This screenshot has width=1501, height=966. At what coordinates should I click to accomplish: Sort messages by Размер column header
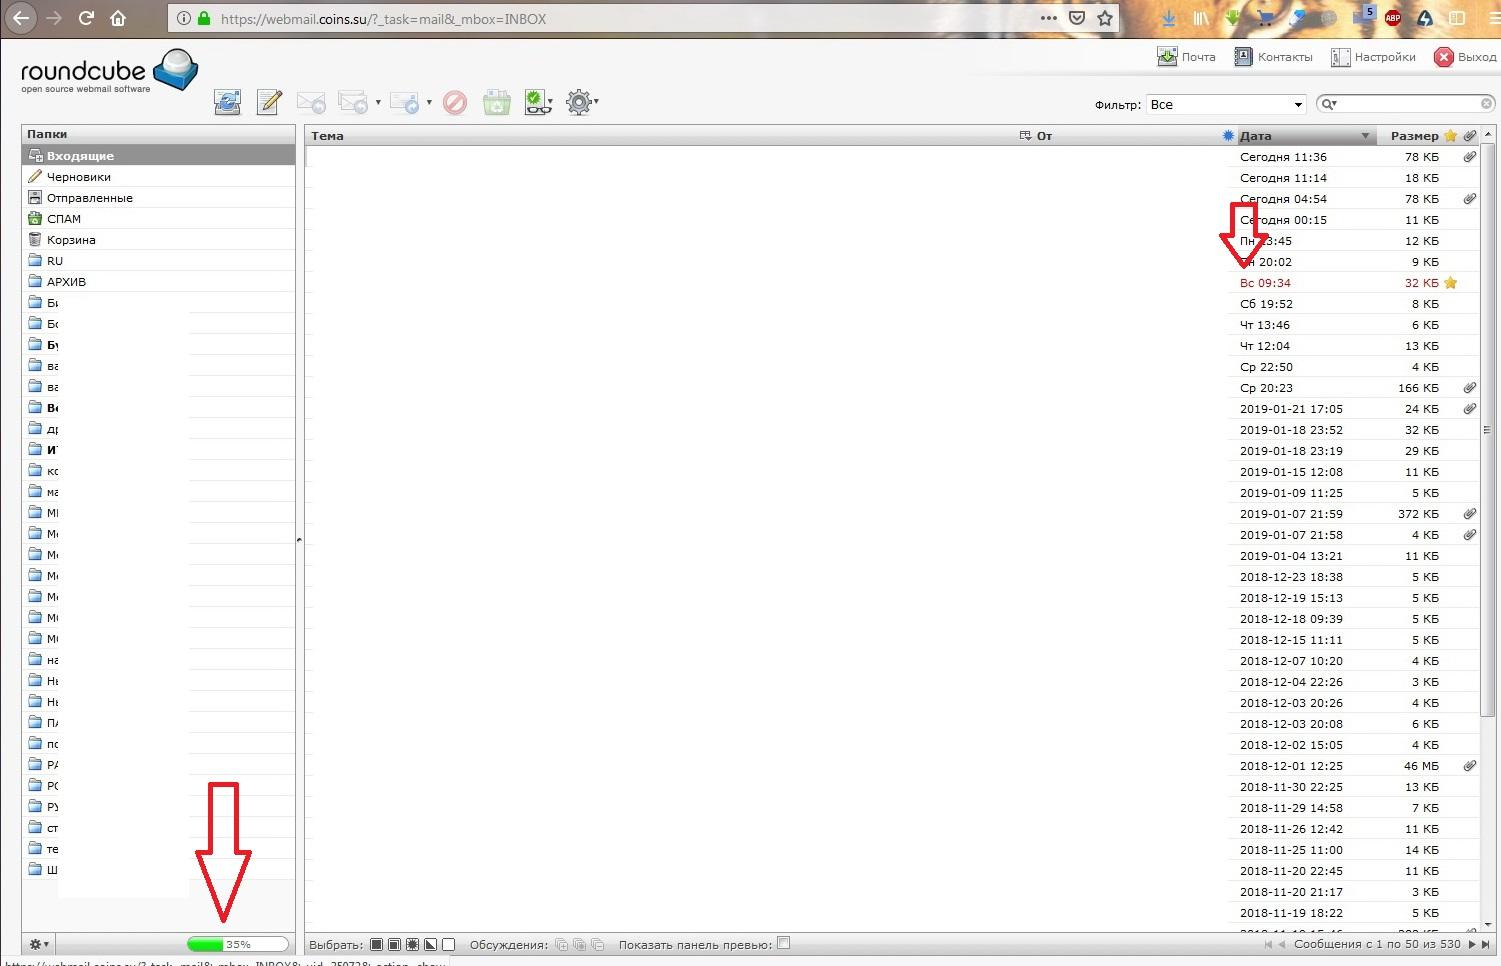[x=1414, y=136]
